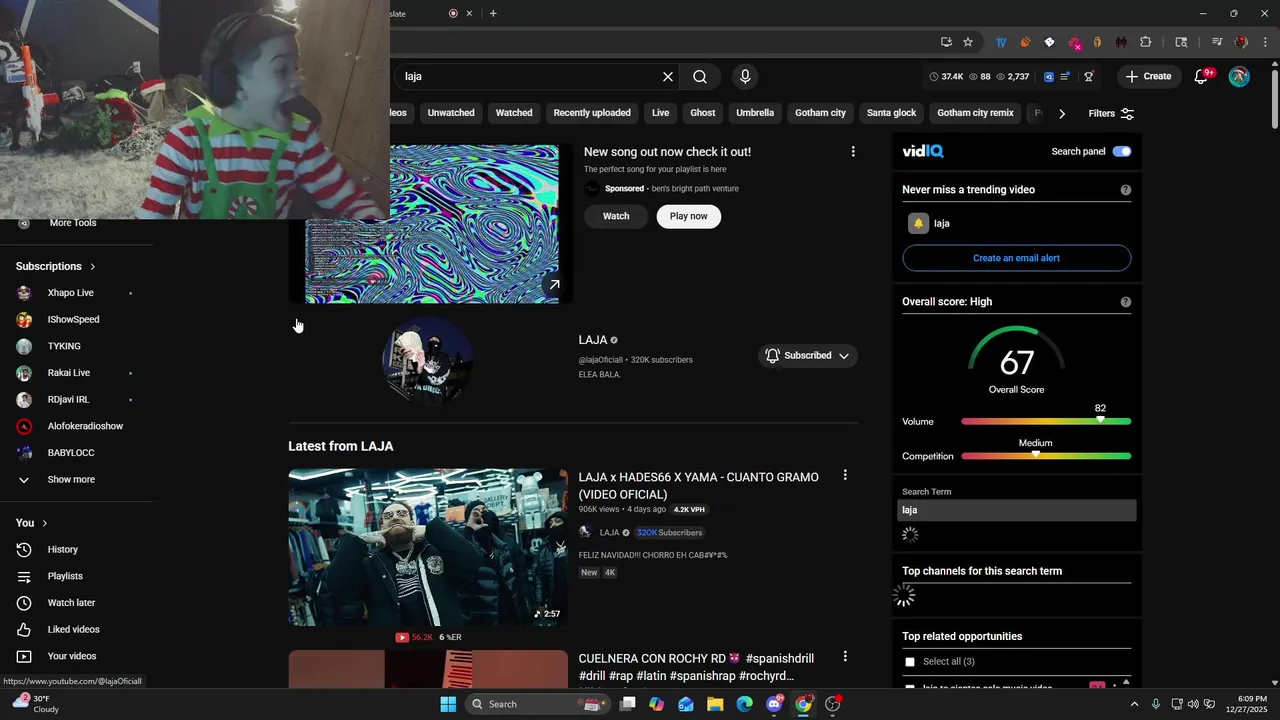The image size is (1280, 720).
Task: Click Create an email alert
Action: (1016, 258)
